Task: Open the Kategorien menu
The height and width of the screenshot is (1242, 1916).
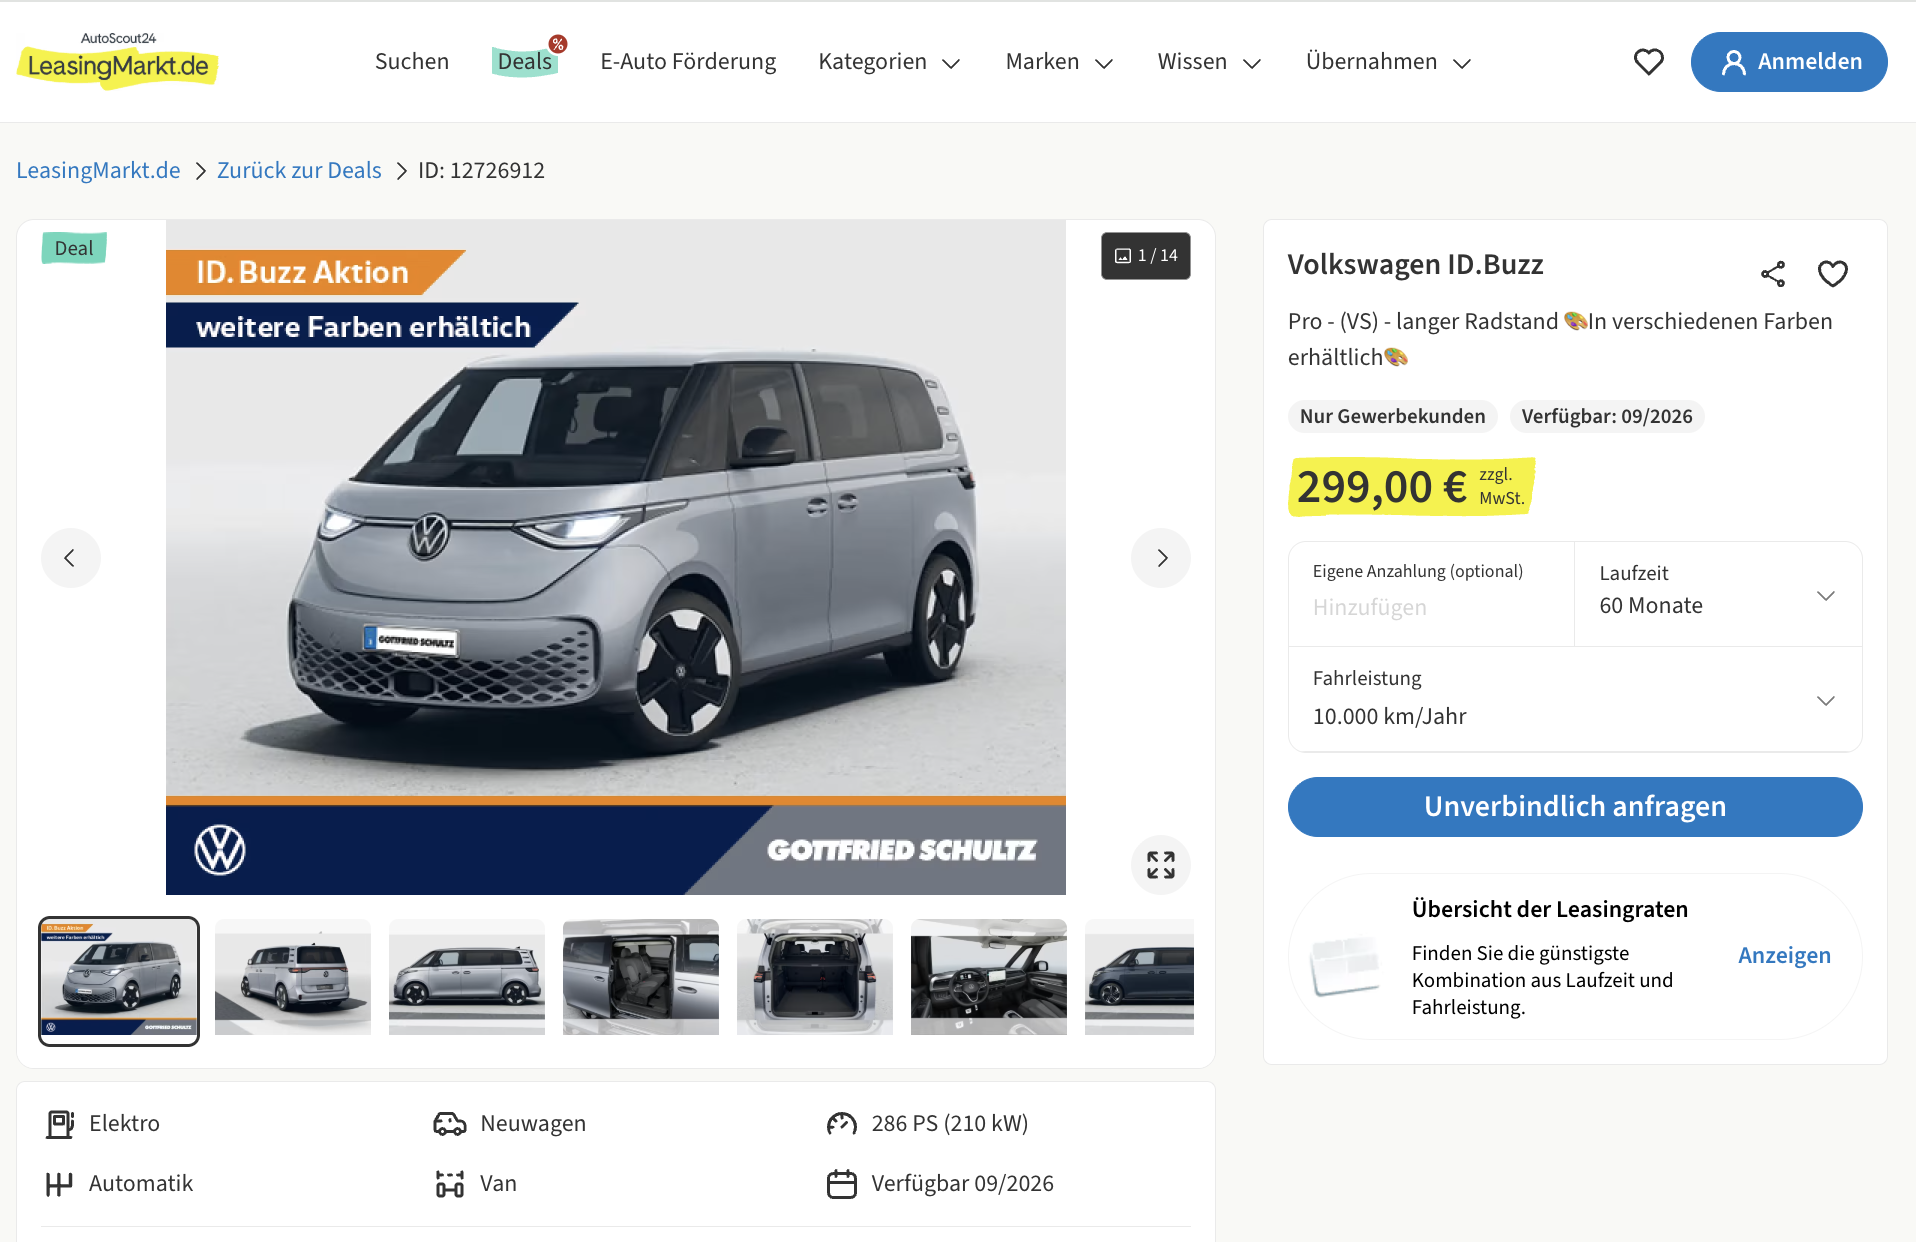Action: [889, 62]
